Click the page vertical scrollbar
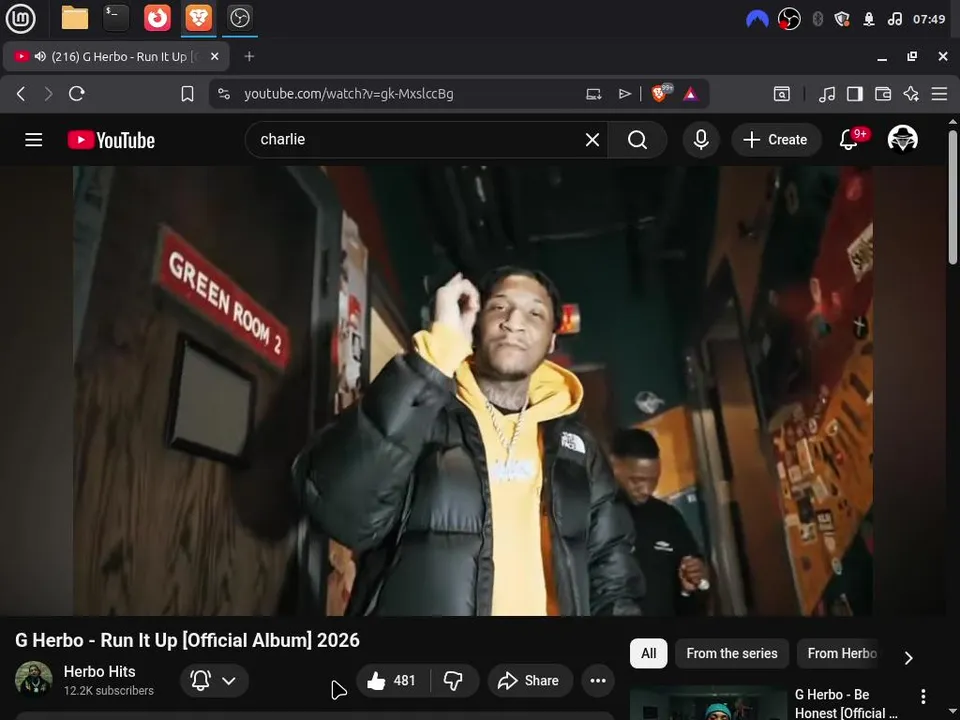The image size is (960, 720). click(x=953, y=197)
